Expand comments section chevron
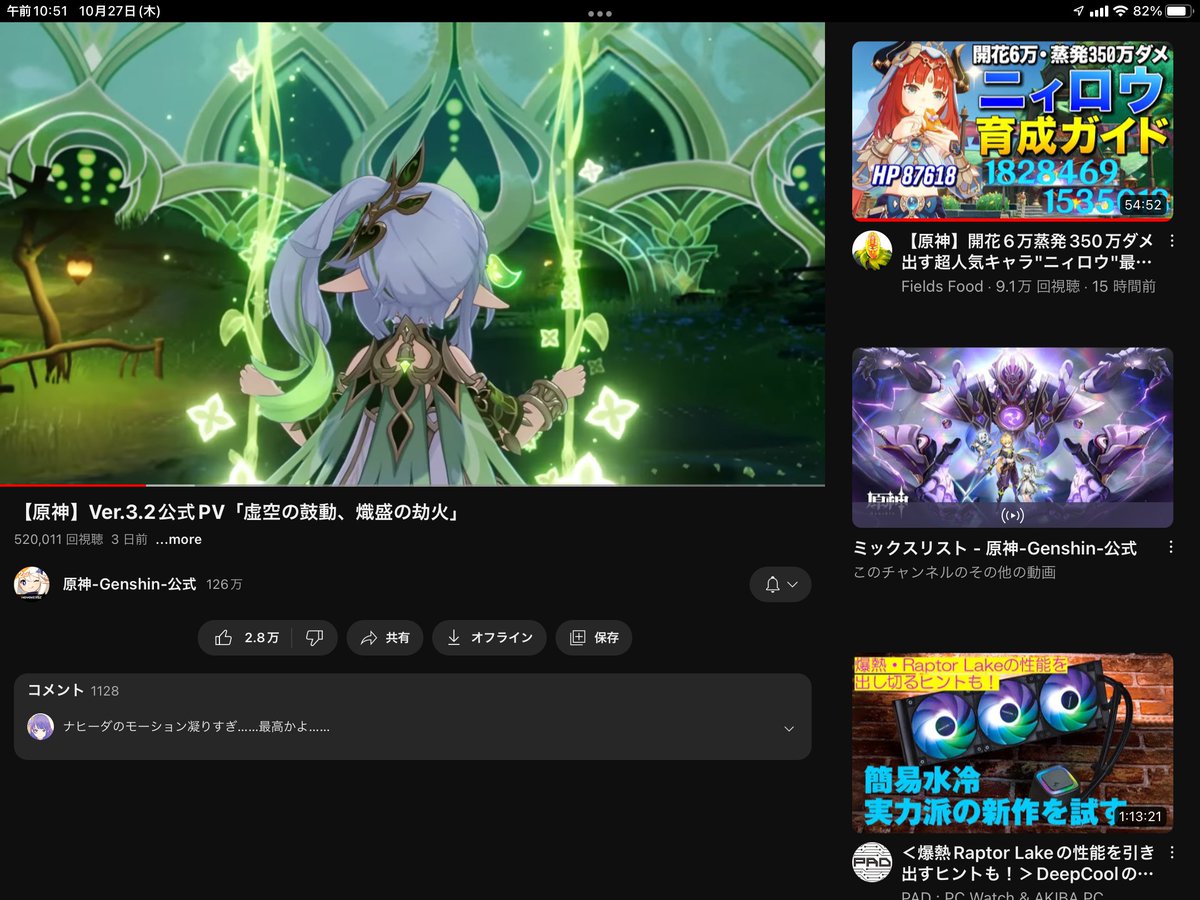This screenshot has width=1200, height=900. [x=789, y=729]
